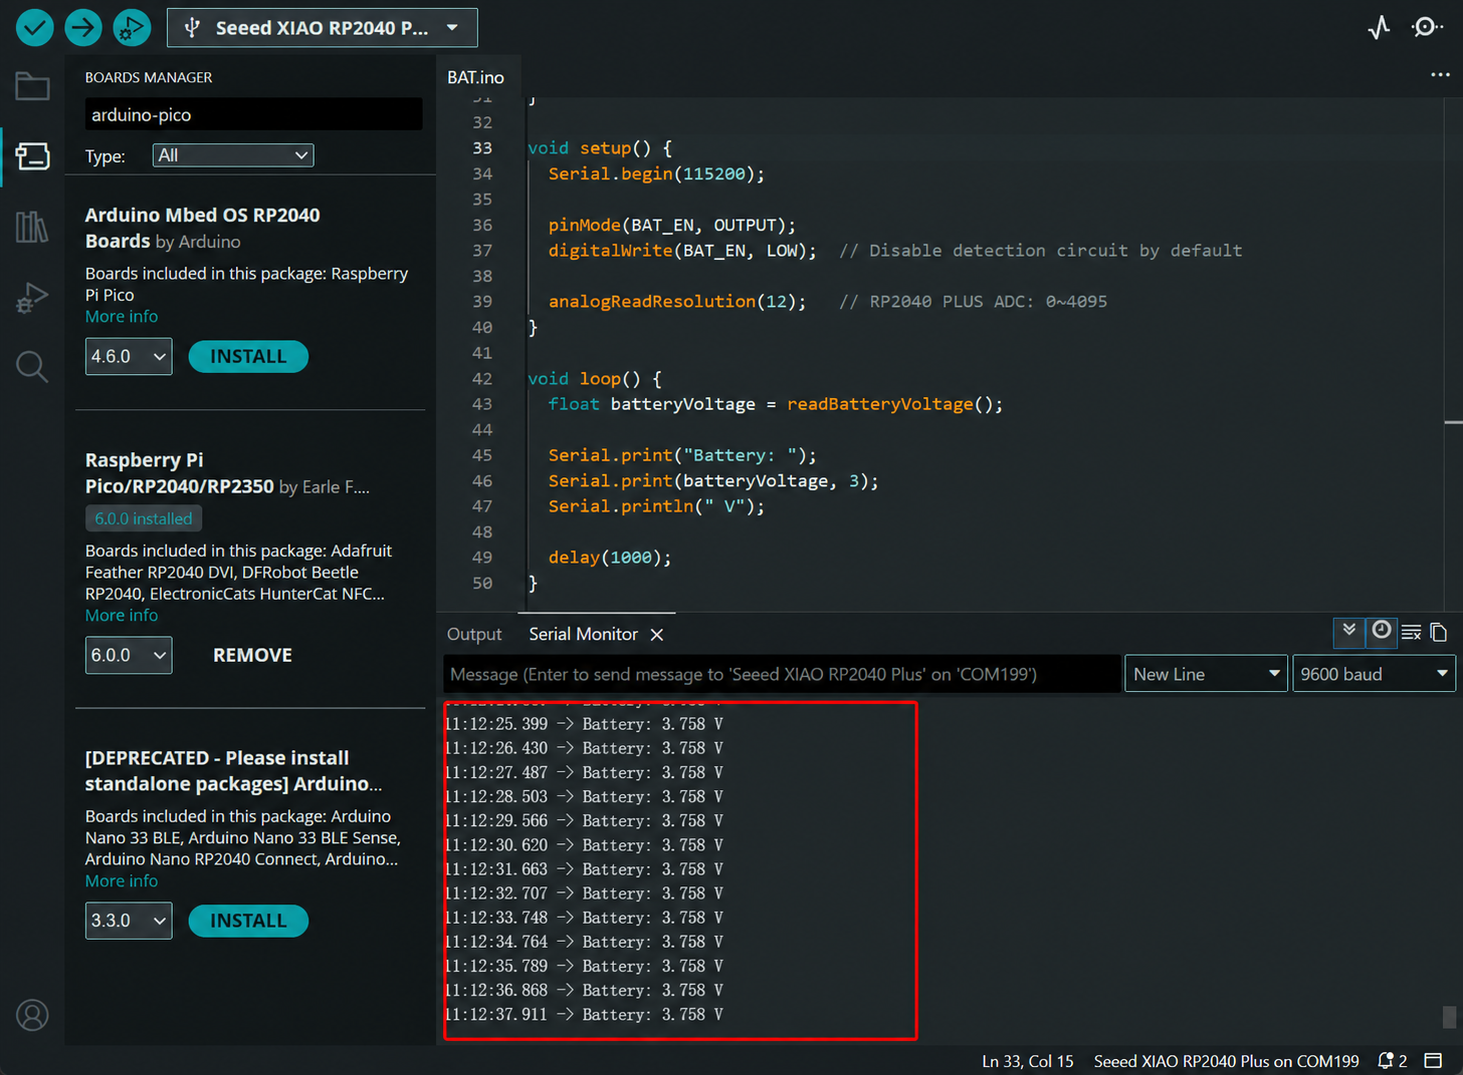
Task: Click the pinMode(BAT_EN, OUTPUT) code line
Action: (672, 225)
